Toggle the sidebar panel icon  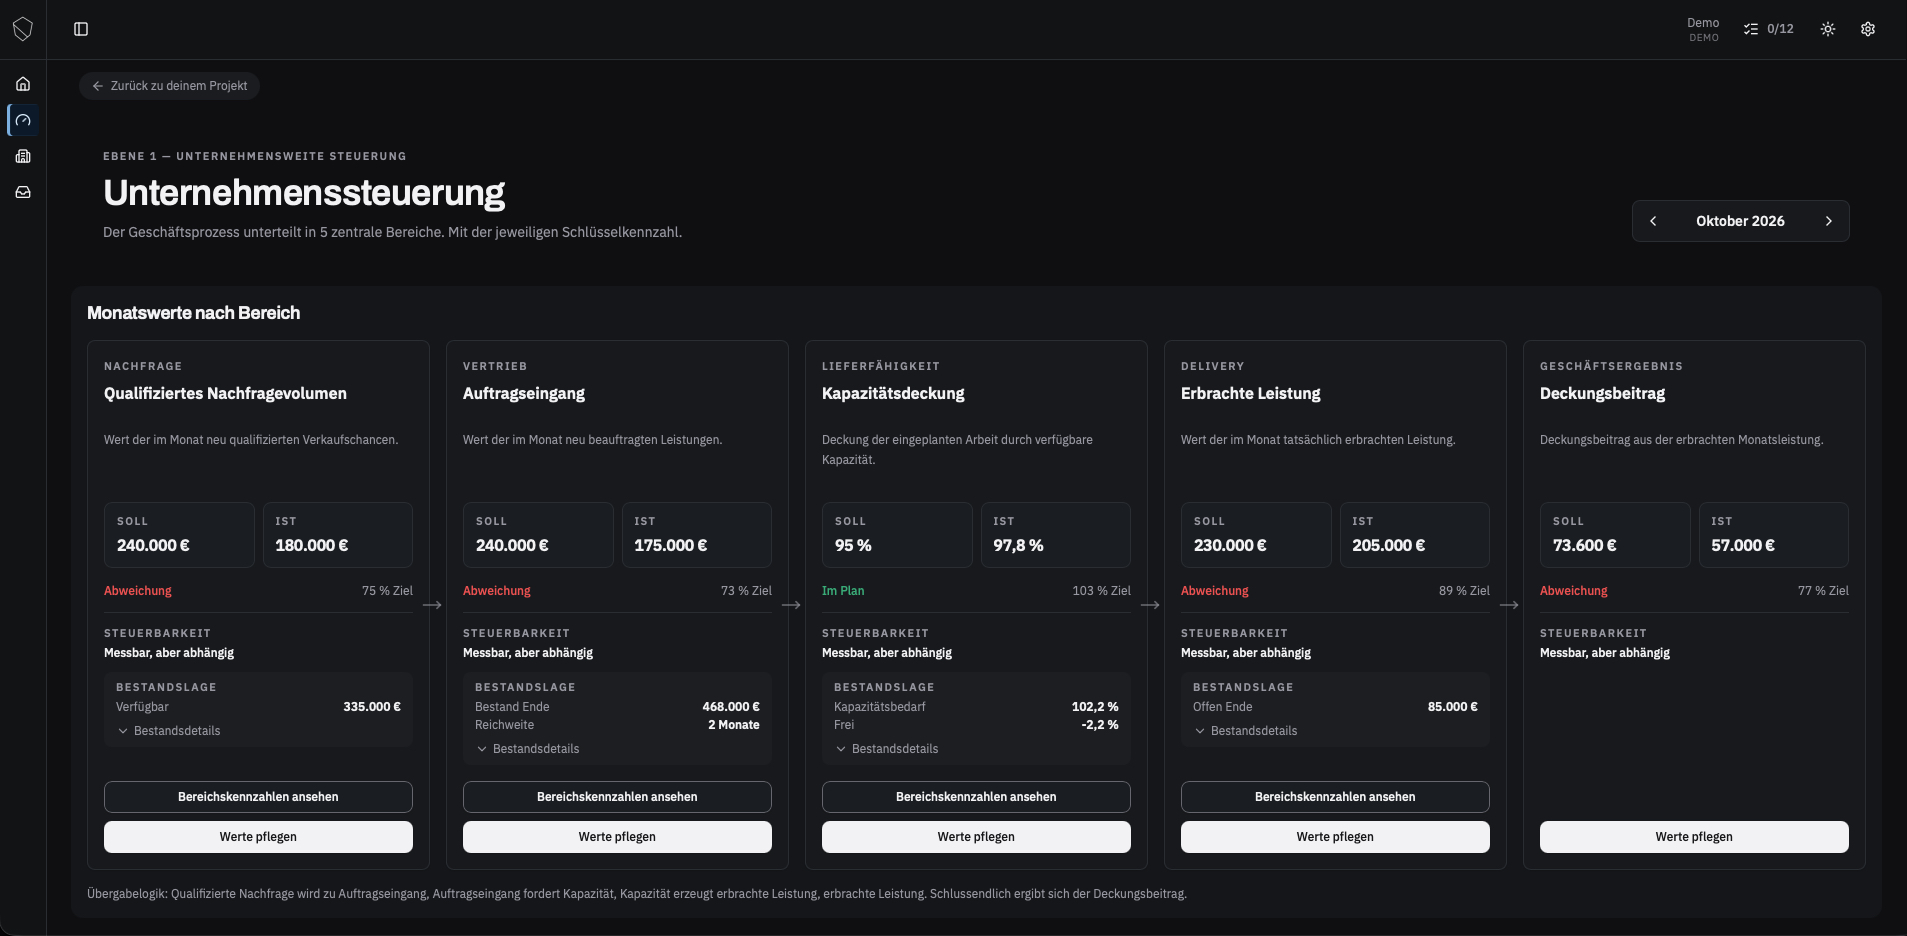click(81, 29)
